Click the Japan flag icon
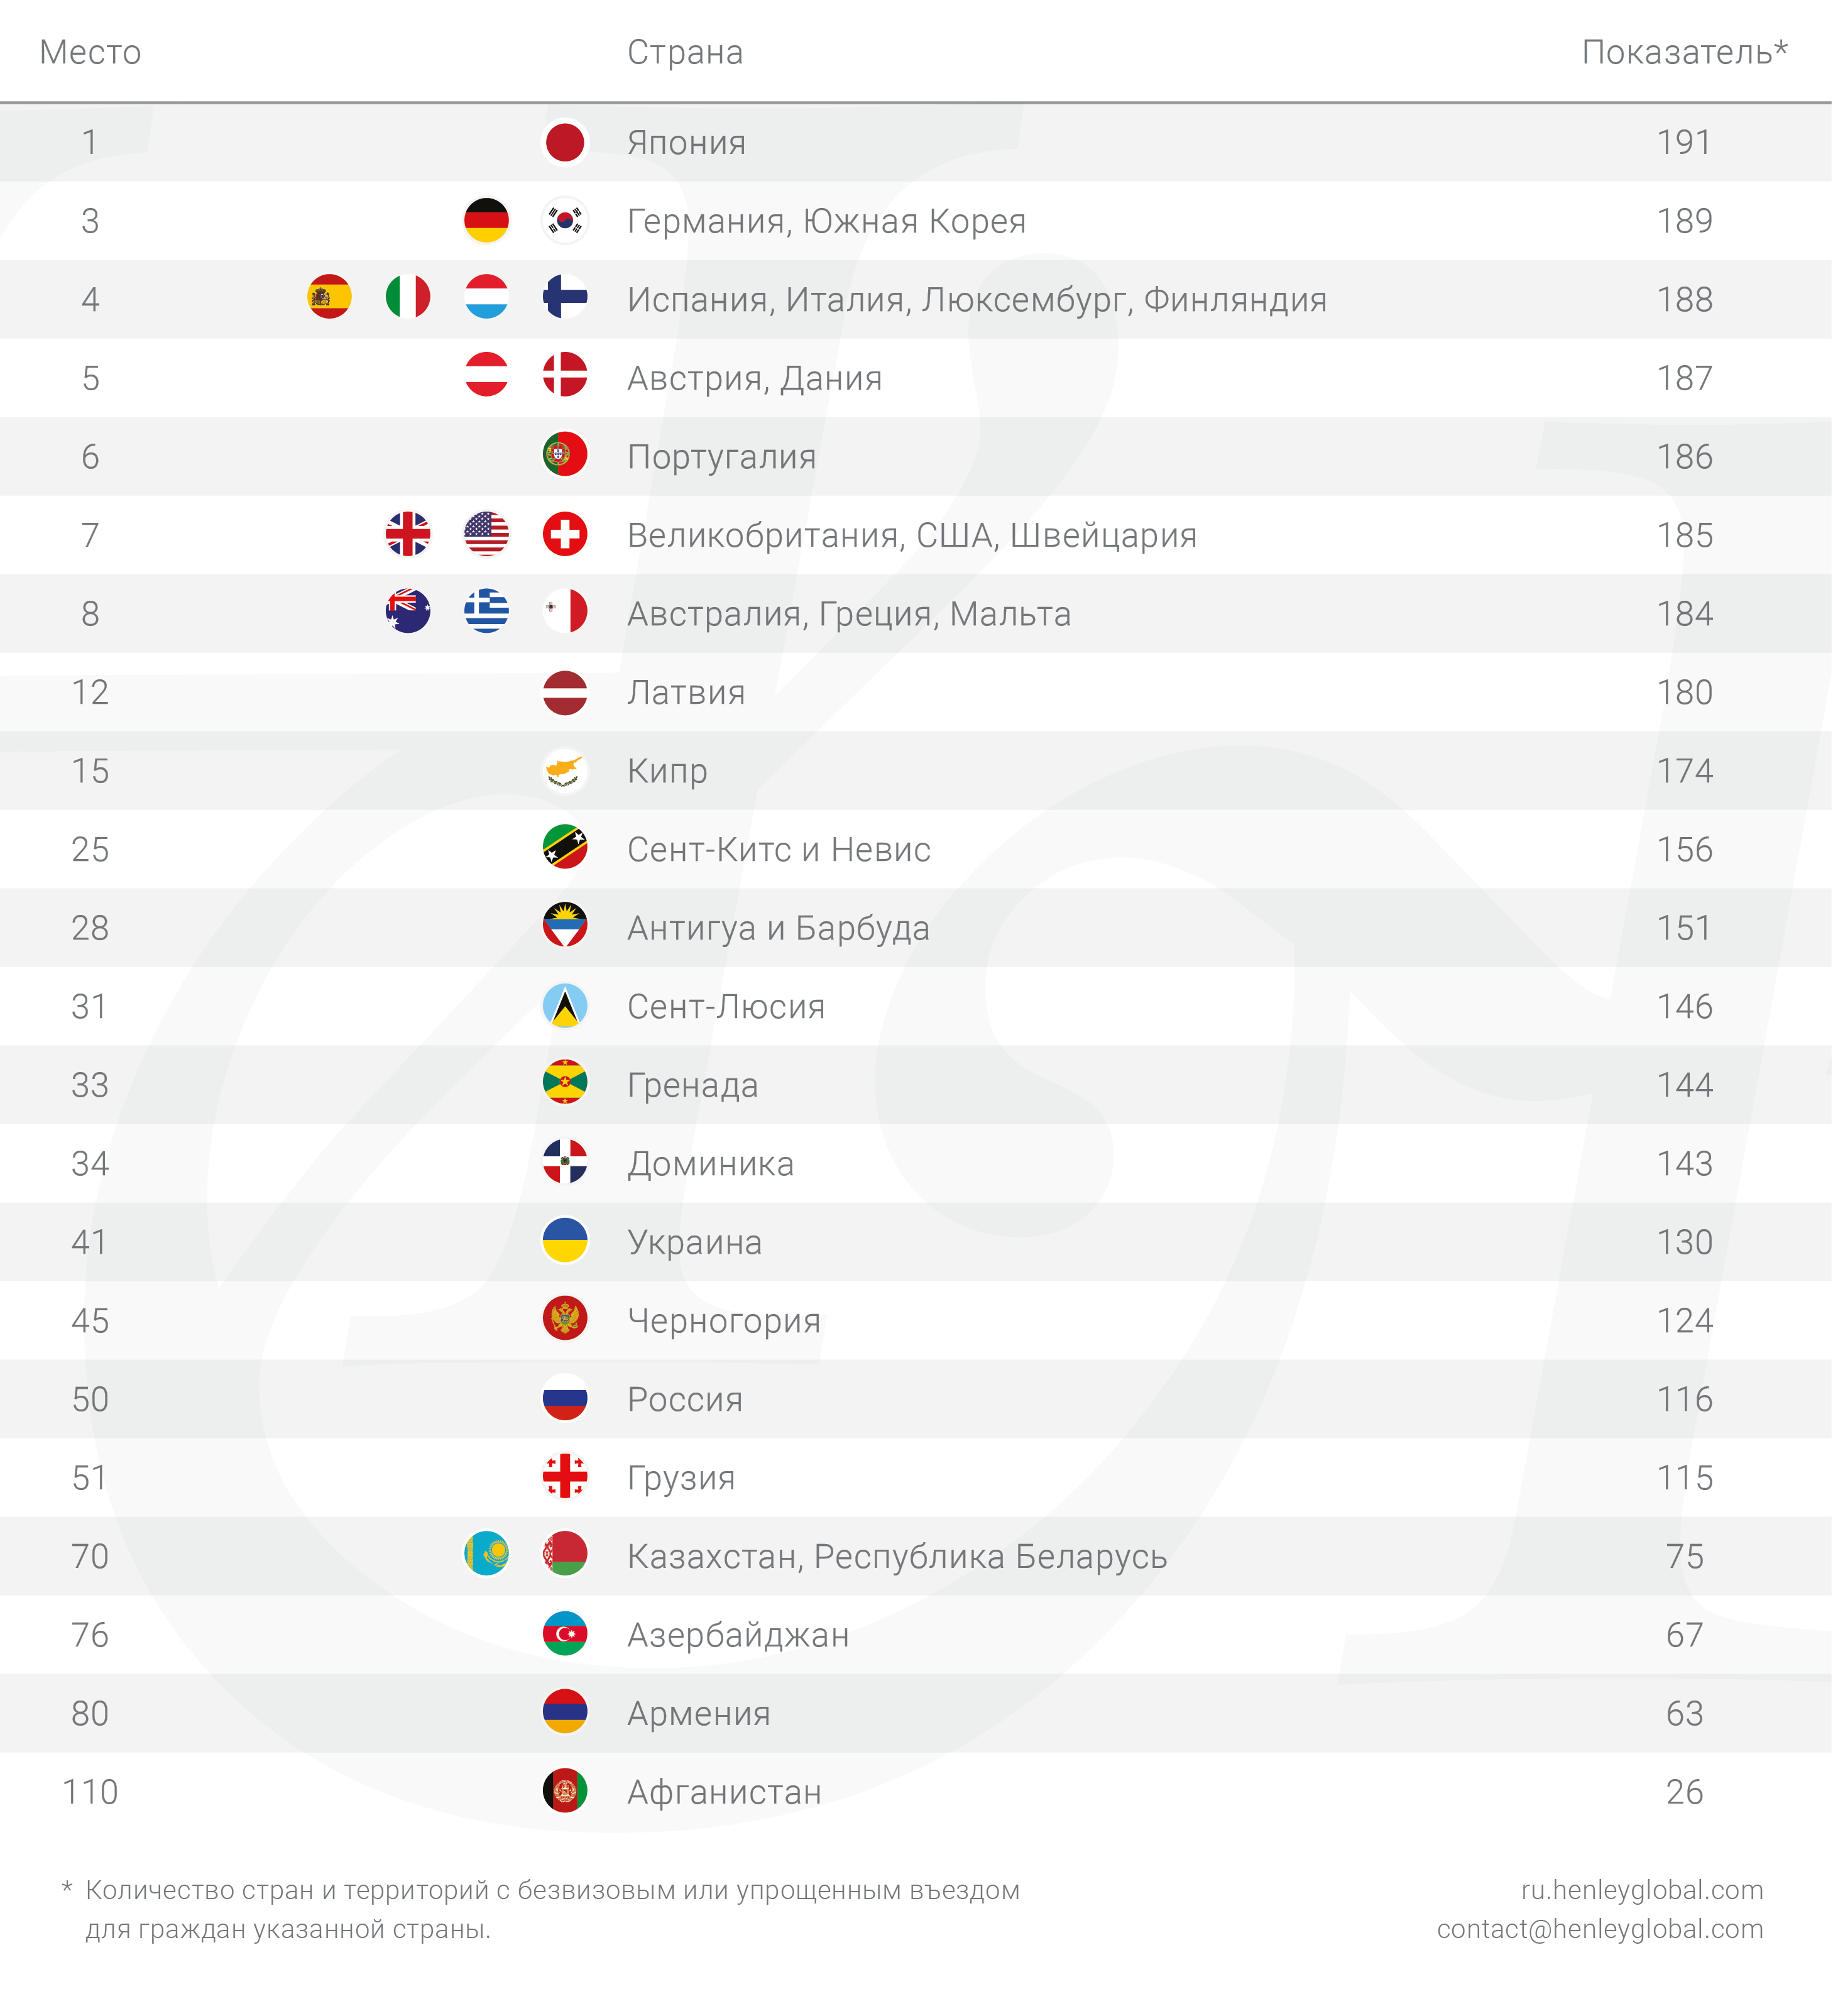The image size is (1833, 2016). click(565, 142)
